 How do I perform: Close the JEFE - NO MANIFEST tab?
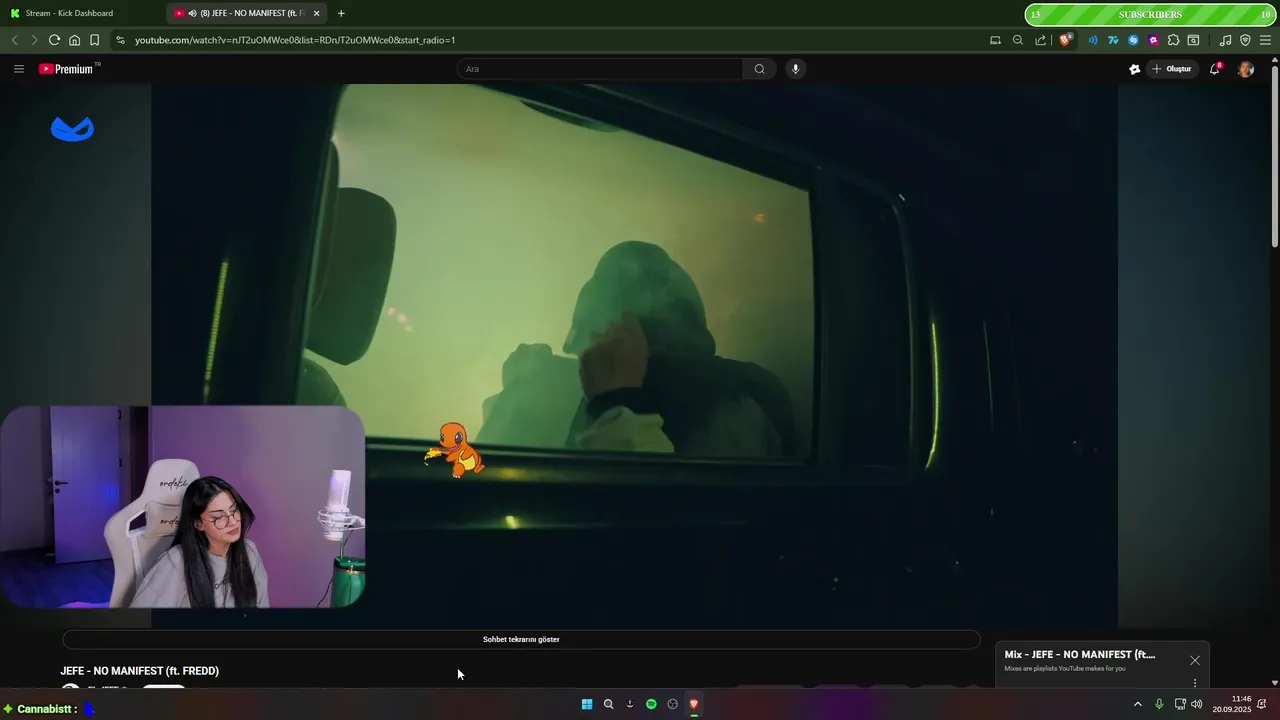(x=316, y=13)
